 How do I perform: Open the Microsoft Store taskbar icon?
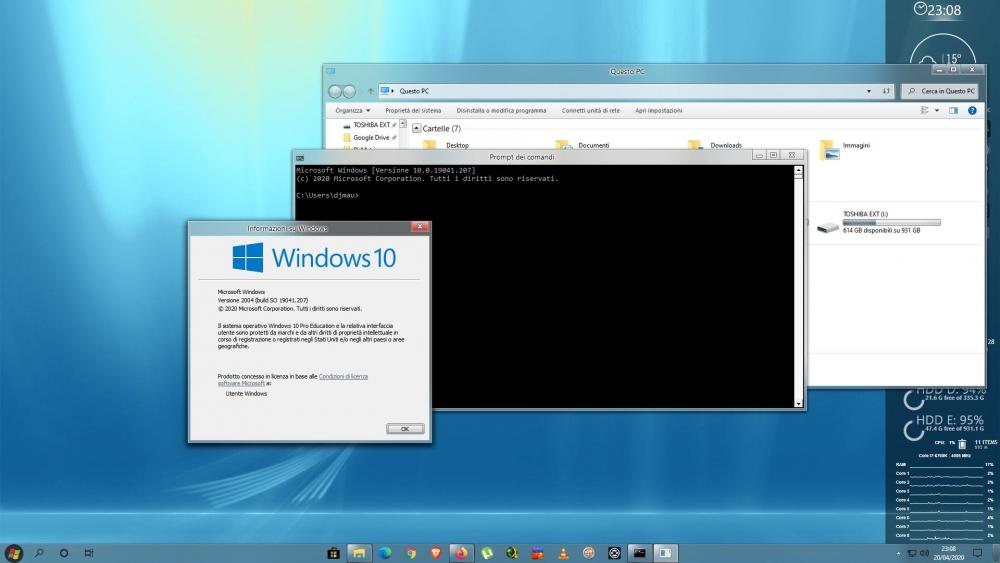point(334,552)
